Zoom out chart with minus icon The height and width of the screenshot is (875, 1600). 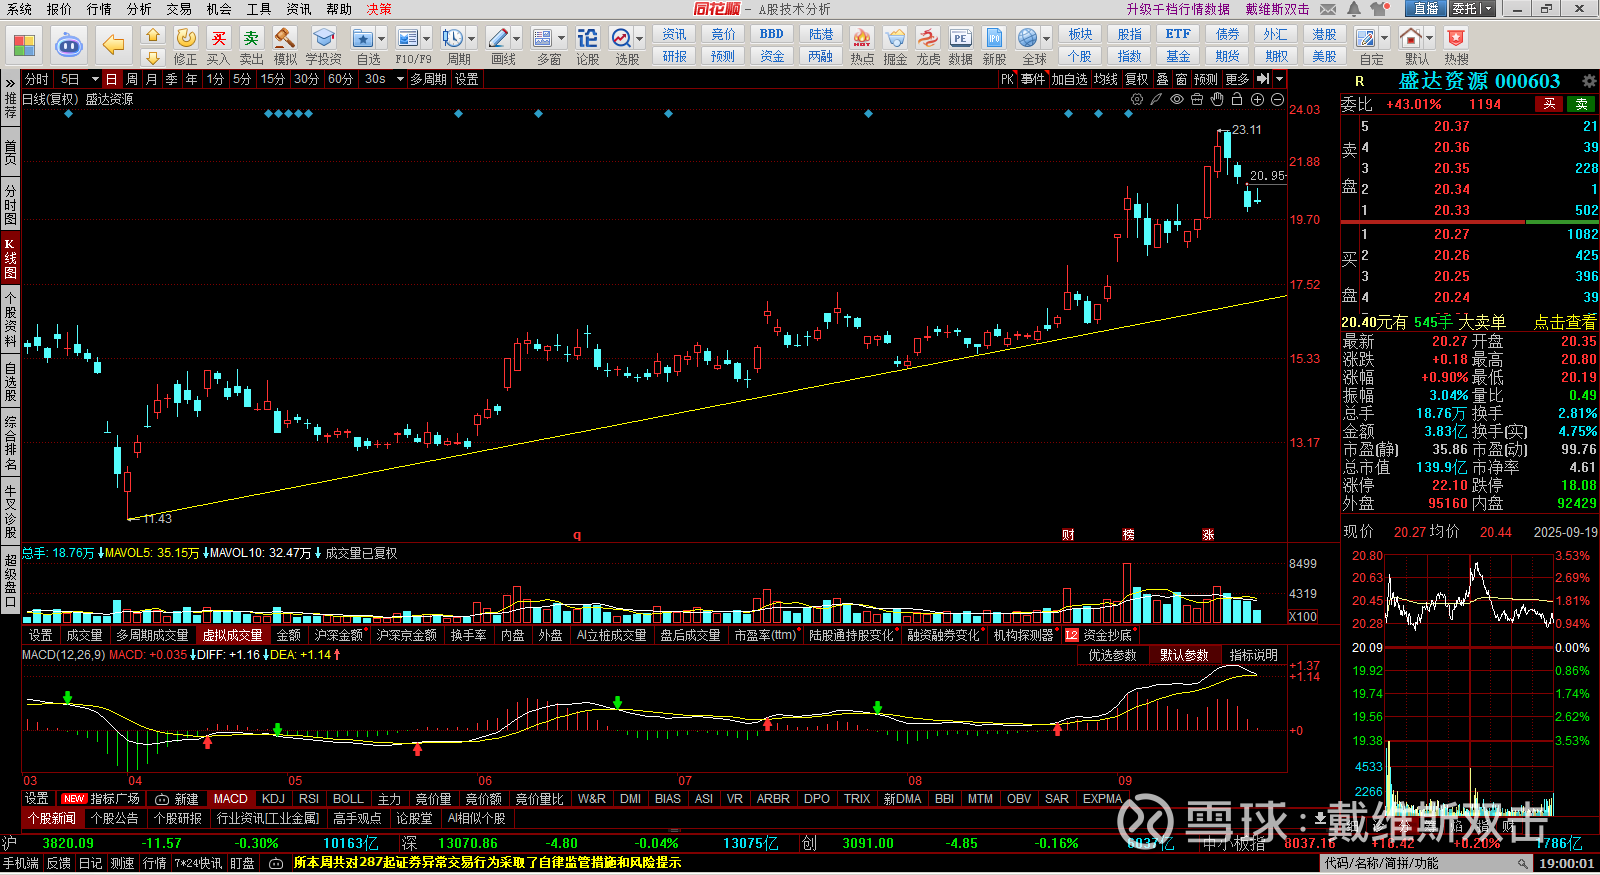tap(1277, 99)
